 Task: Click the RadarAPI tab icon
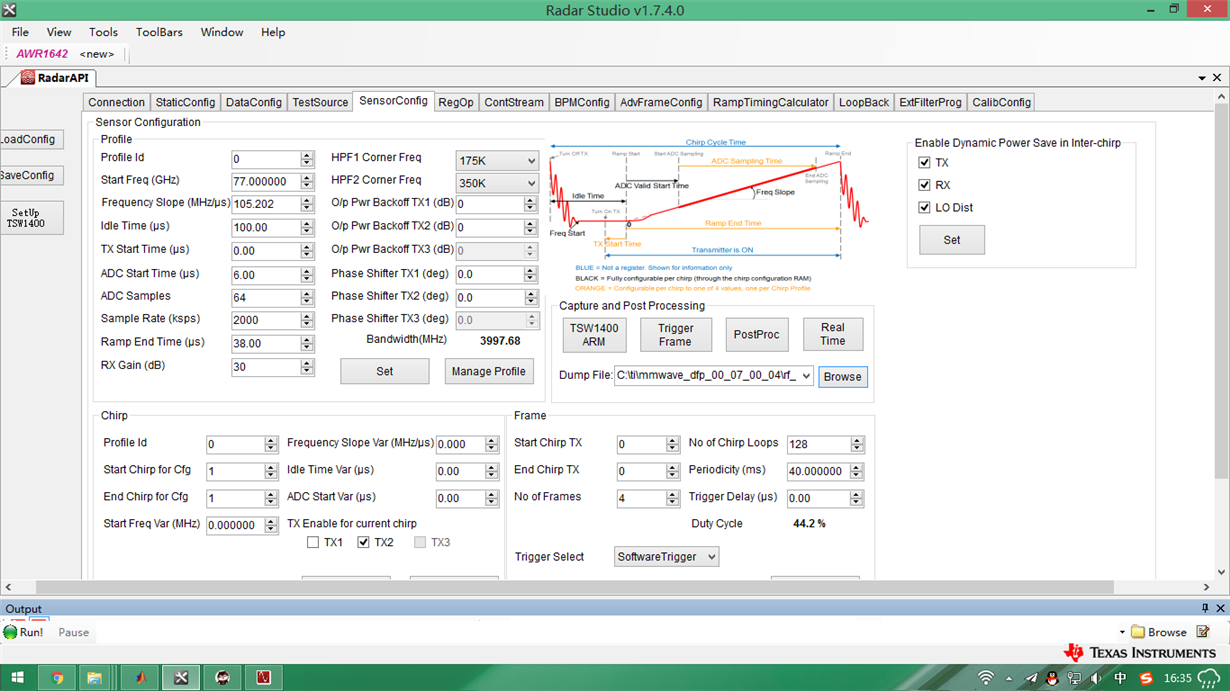tap(28, 78)
